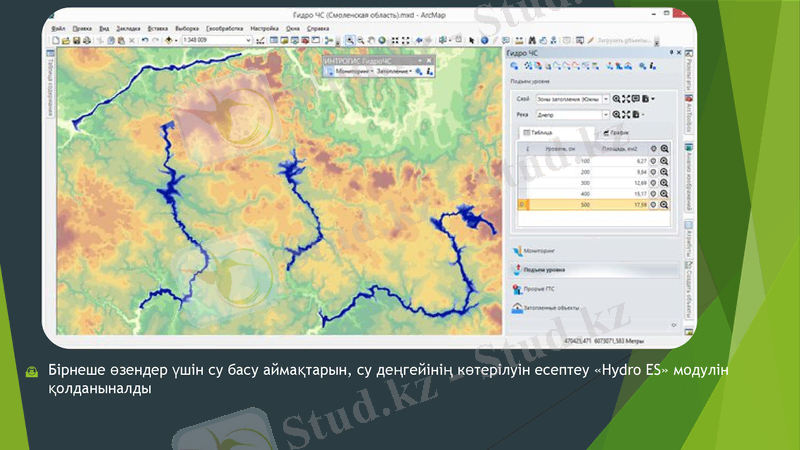Open the Затопленные объекты section

point(594,308)
